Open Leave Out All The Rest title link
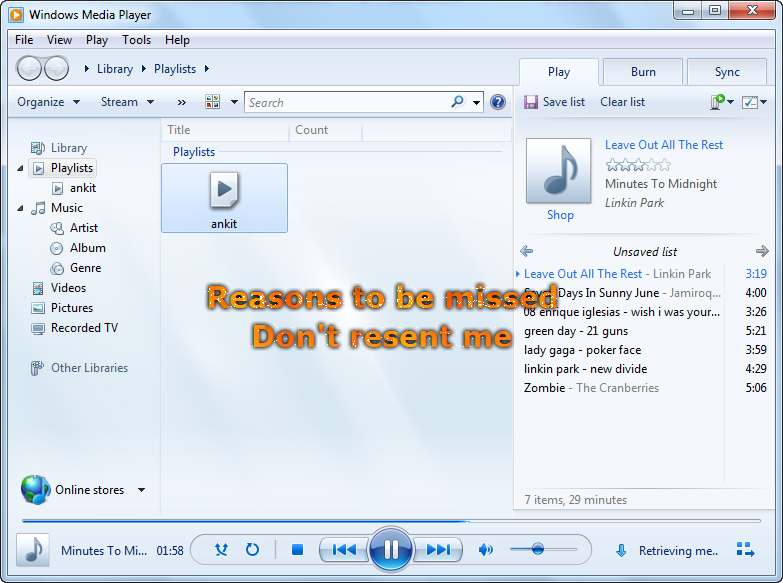The image size is (783, 583). tap(664, 145)
